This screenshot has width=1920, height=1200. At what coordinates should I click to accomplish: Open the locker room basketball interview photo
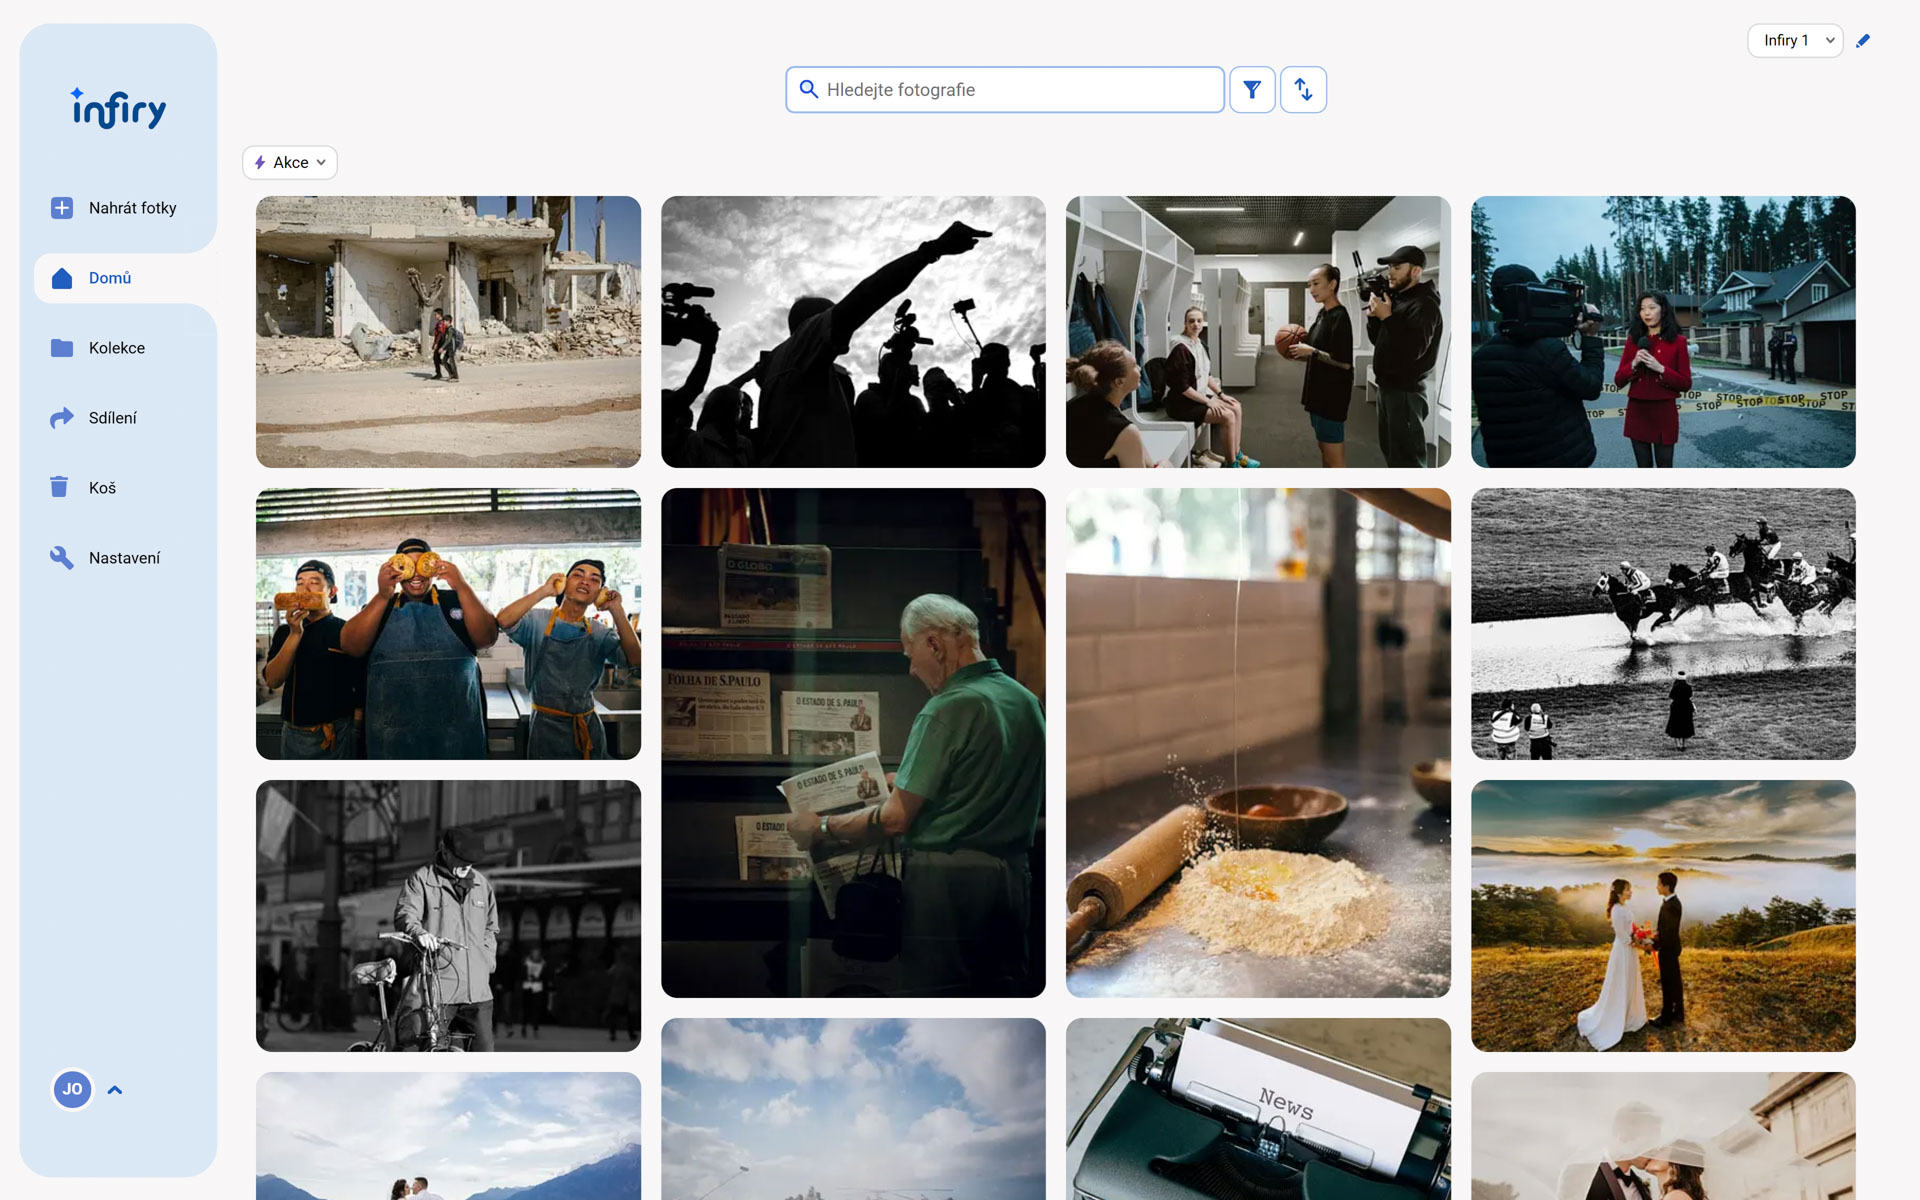coord(1258,332)
